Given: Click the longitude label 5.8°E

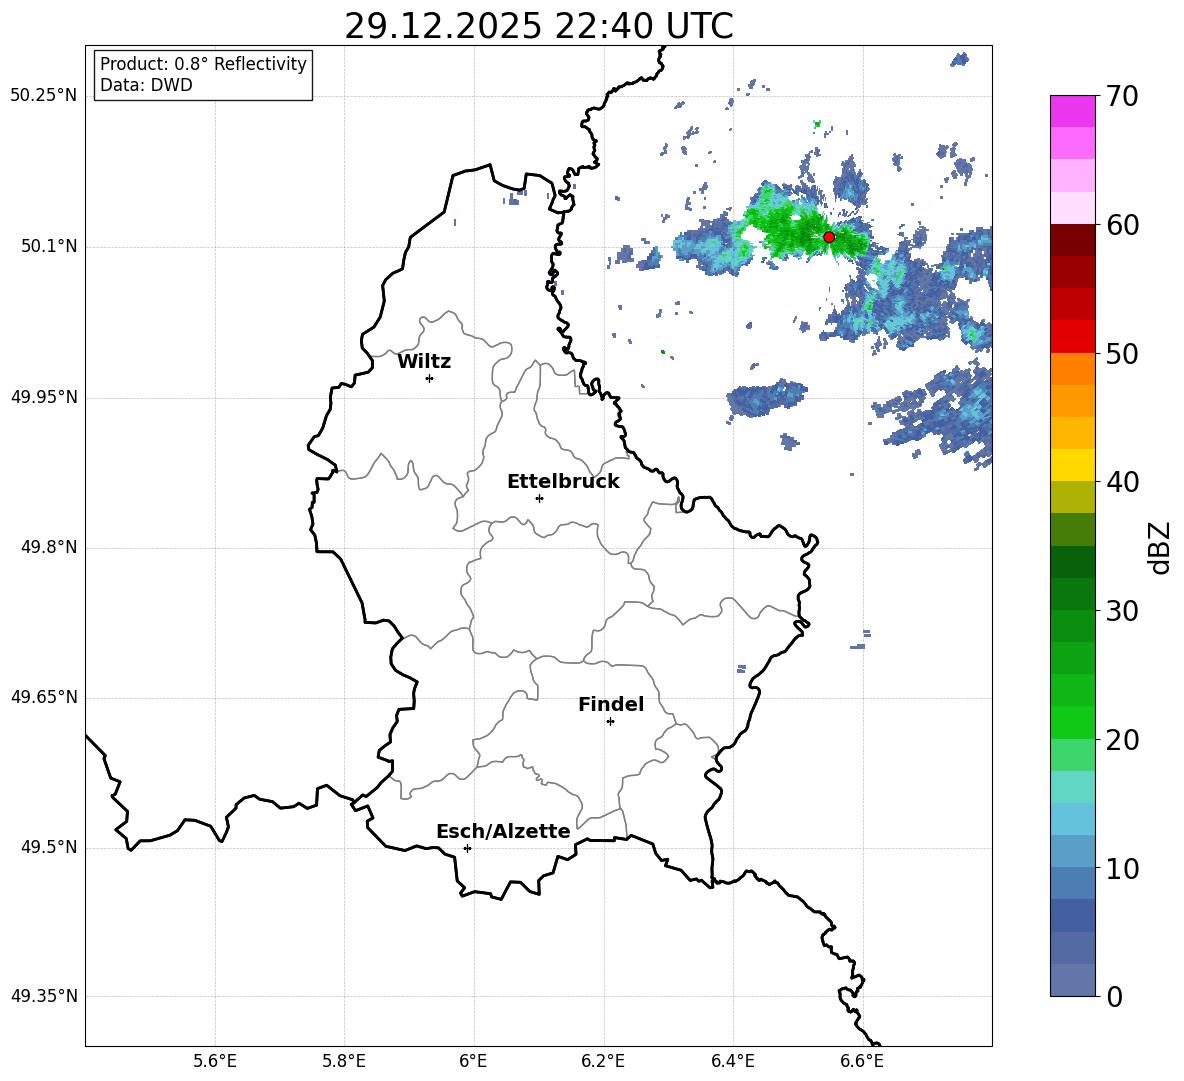Looking at the screenshot, I should coord(344,1061).
